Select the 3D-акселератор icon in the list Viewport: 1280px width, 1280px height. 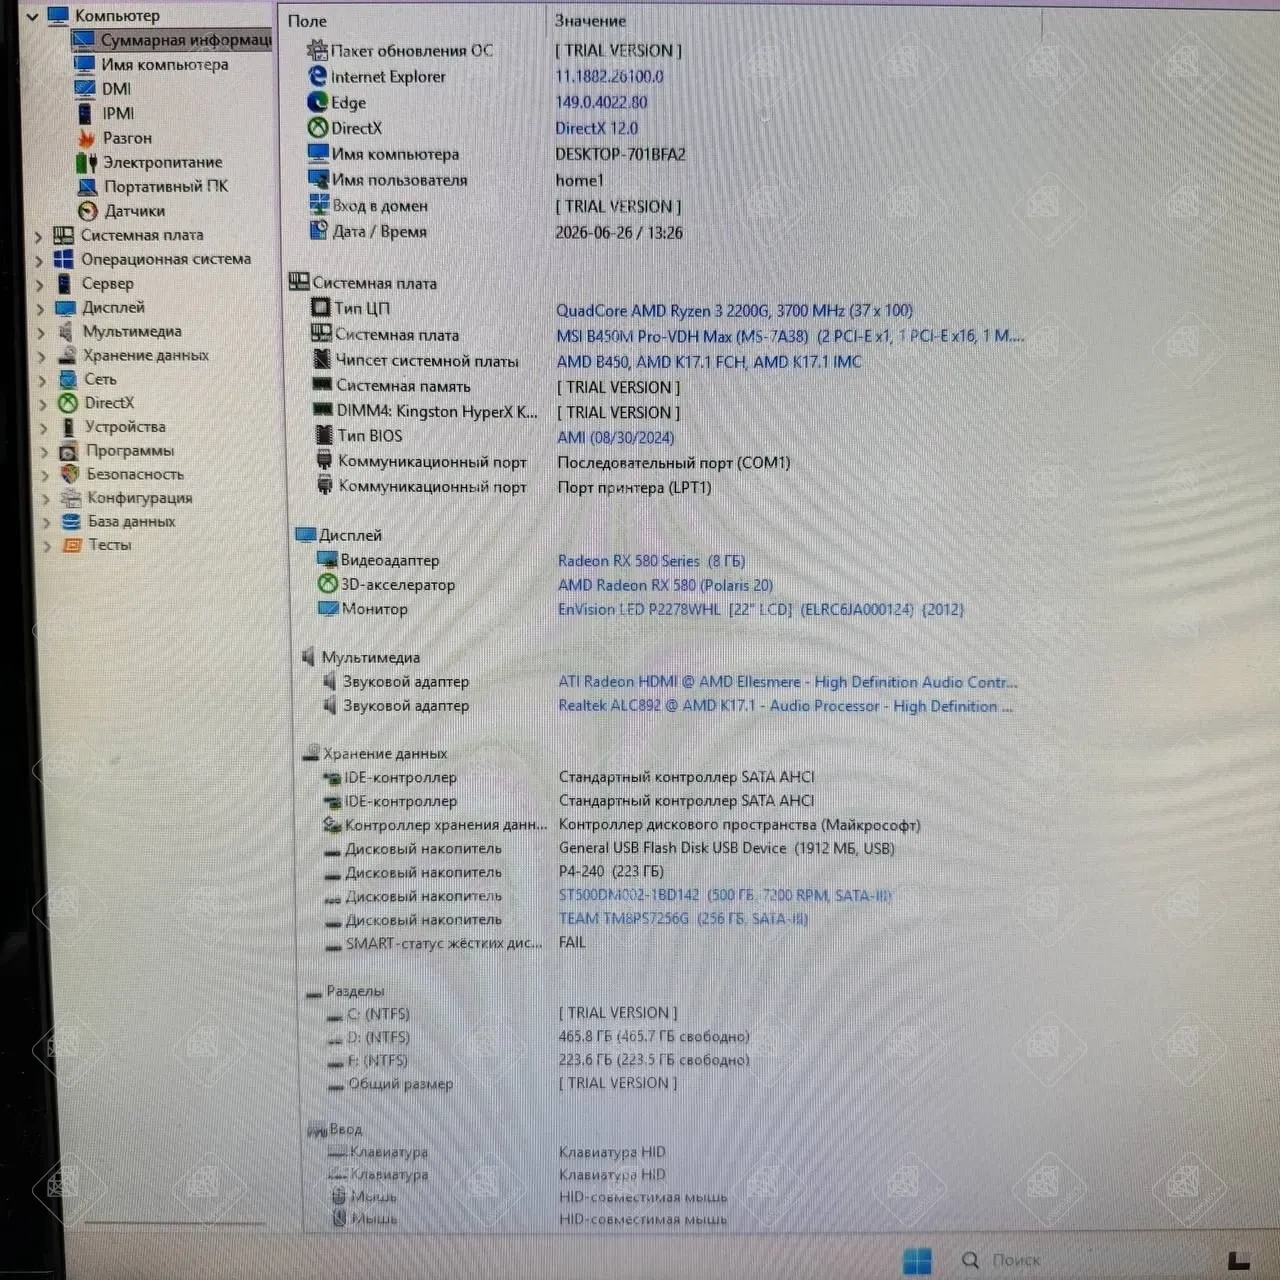click(x=327, y=584)
